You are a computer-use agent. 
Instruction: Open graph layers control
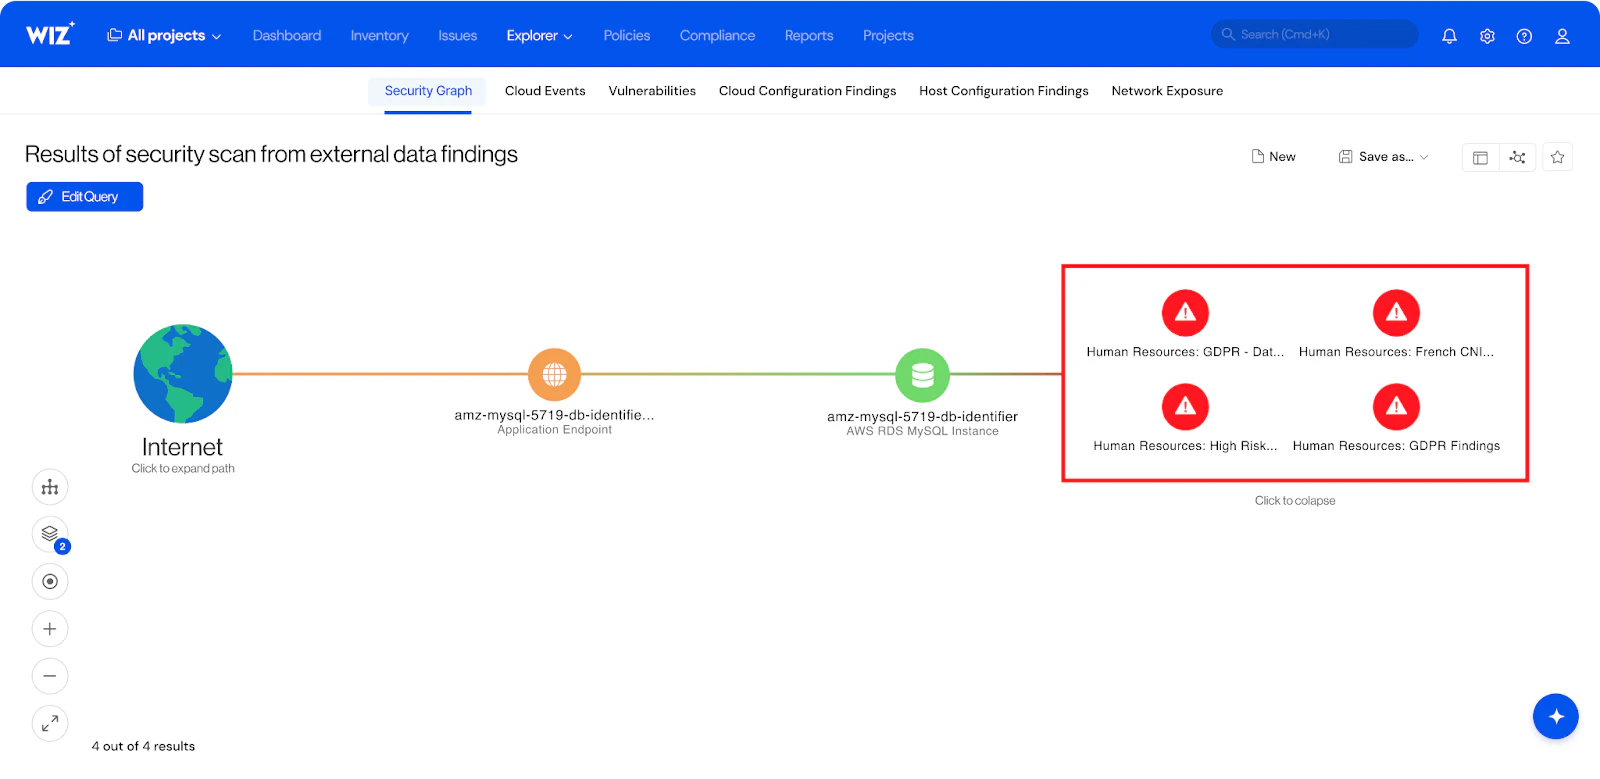click(x=50, y=534)
